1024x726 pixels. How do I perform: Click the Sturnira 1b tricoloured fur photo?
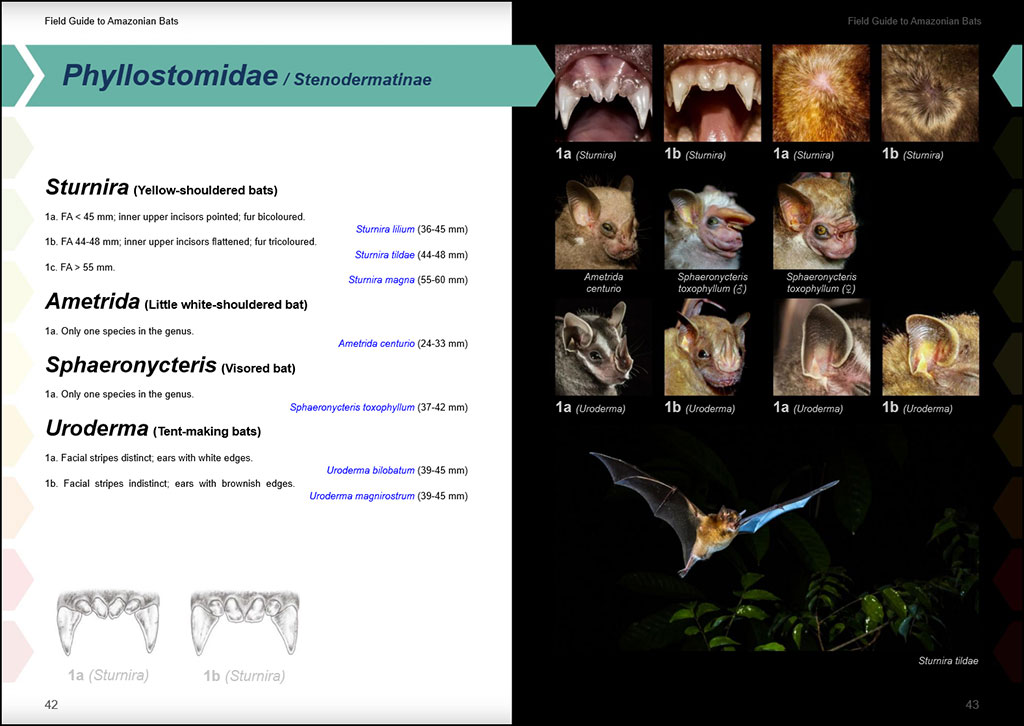click(x=930, y=93)
